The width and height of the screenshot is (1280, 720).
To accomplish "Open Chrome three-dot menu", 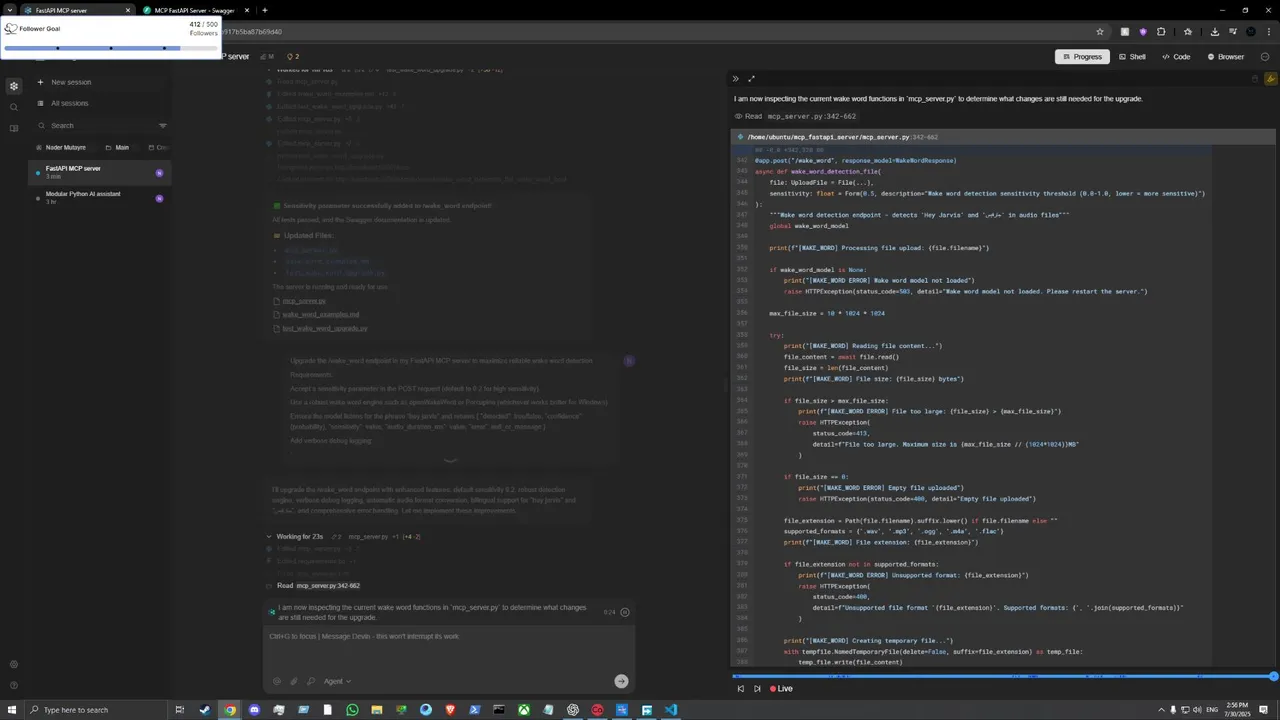I will pyautogui.click(x=1268, y=31).
